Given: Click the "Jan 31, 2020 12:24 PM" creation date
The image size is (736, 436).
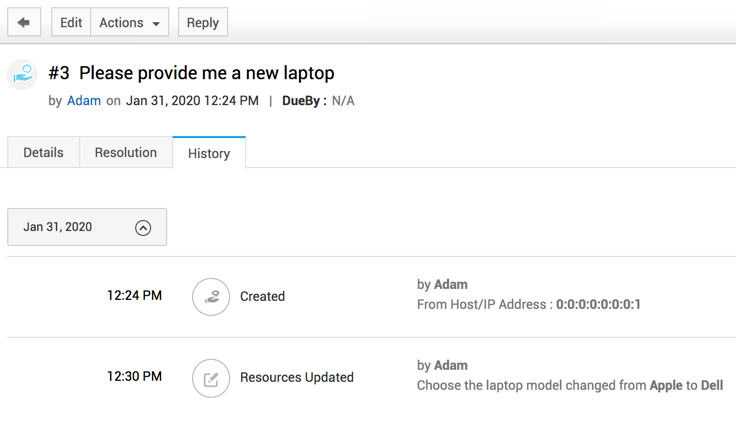Looking at the screenshot, I should [192, 100].
